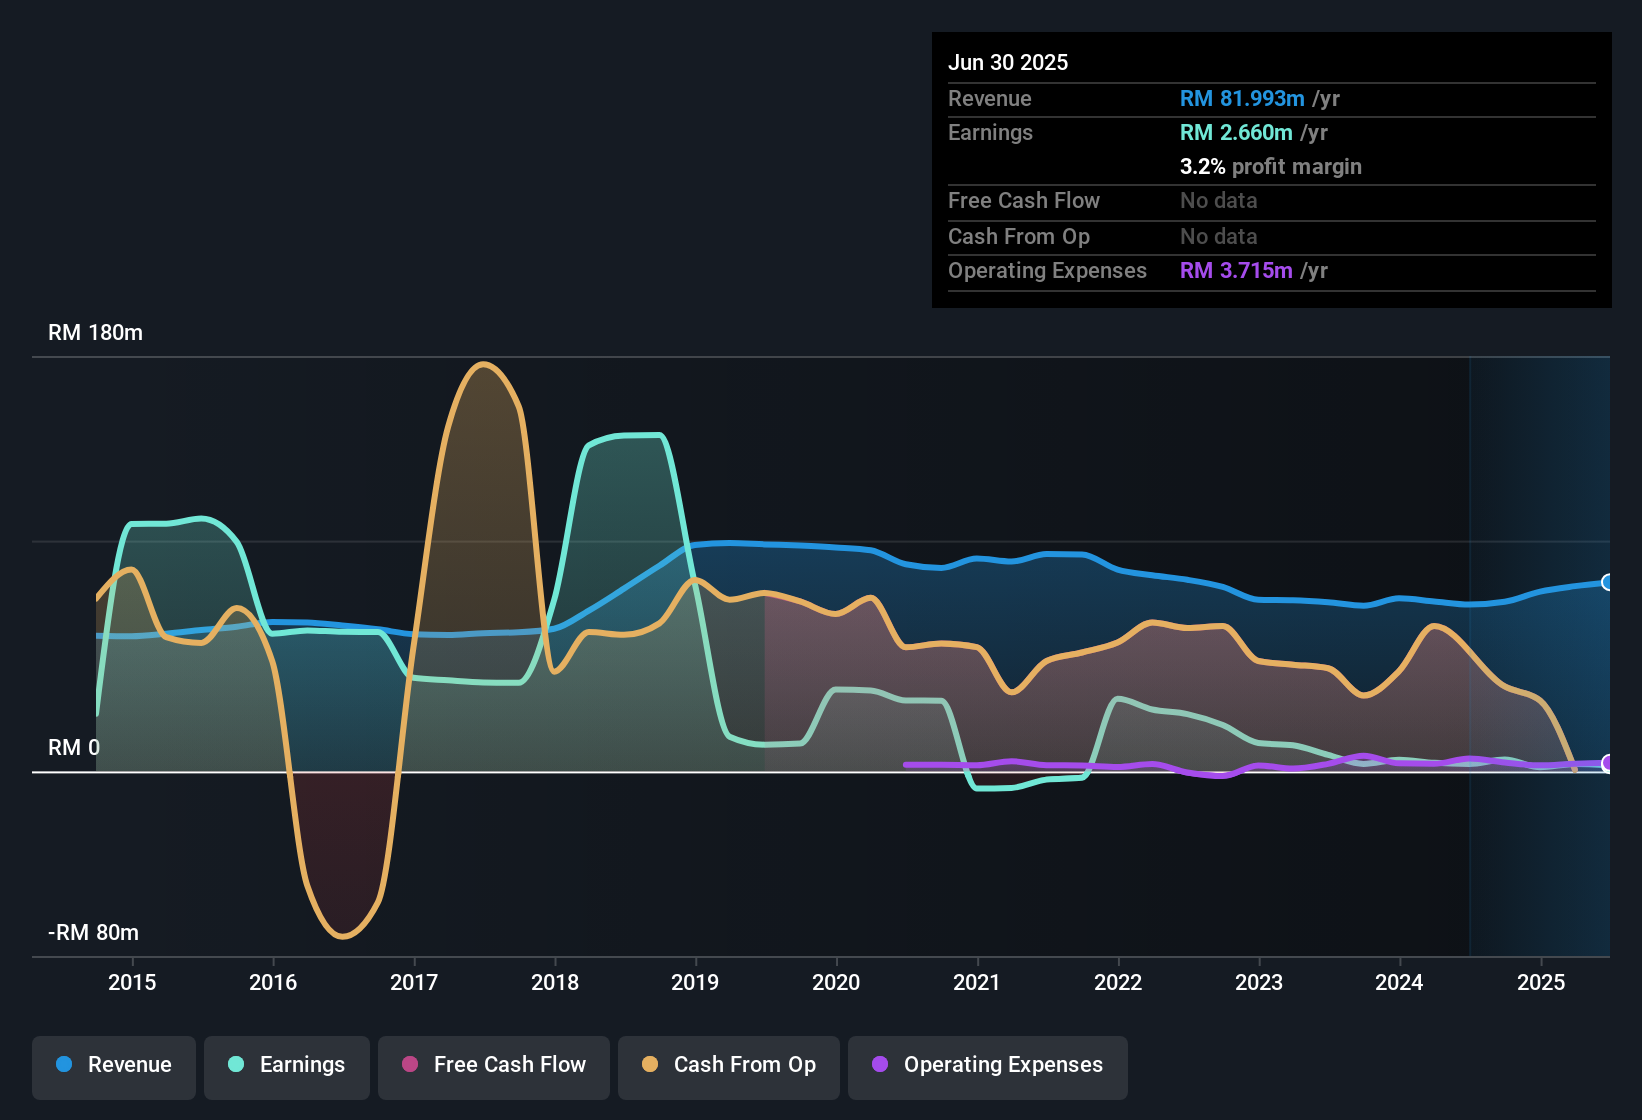Click the teal Earnings legend dot
Image resolution: width=1642 pixels, height=1120 pixels.
click(236, 1065)
